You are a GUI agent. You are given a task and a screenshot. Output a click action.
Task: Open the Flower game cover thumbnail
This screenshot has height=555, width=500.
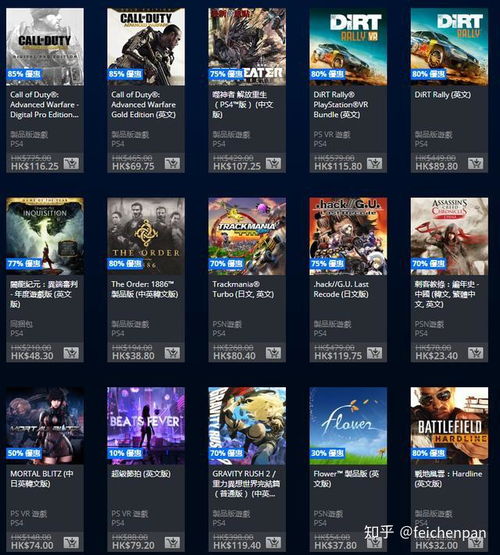click(348, 426)
